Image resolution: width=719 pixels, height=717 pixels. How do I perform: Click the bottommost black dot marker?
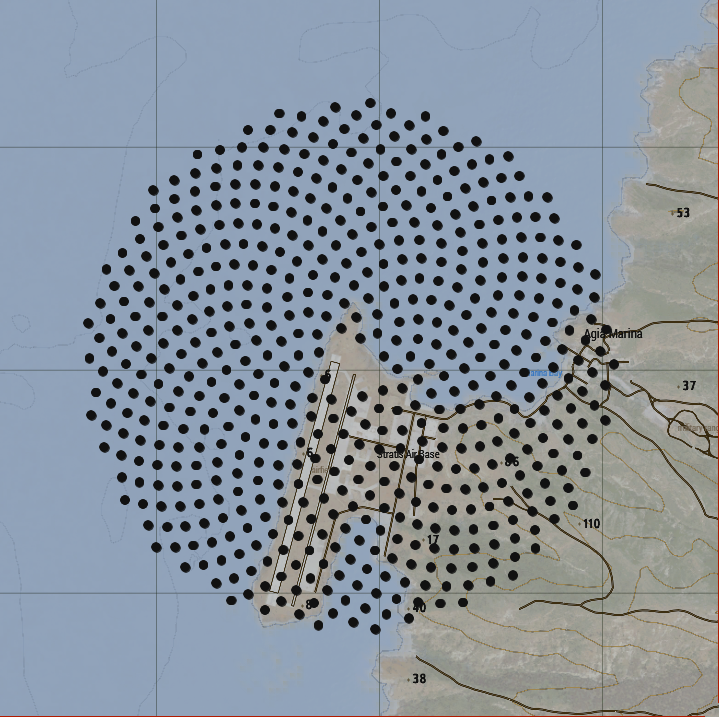pyautogui.click(x=375, y=629)
